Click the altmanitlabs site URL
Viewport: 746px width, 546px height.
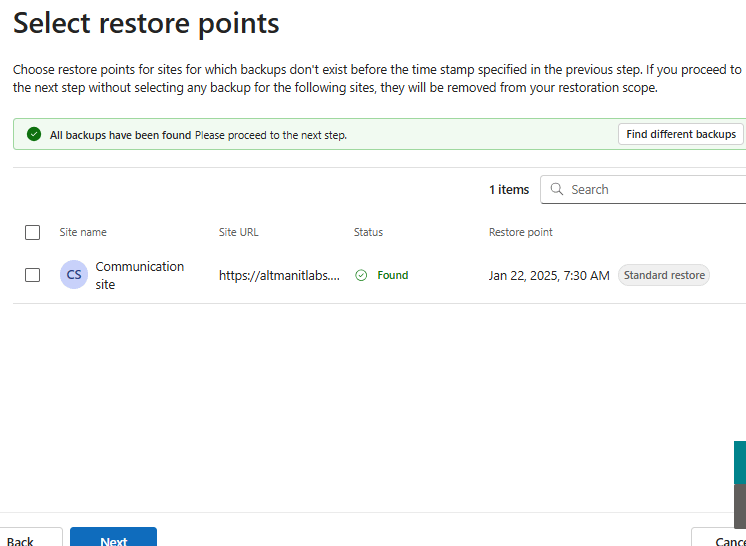tap(279, 275)
